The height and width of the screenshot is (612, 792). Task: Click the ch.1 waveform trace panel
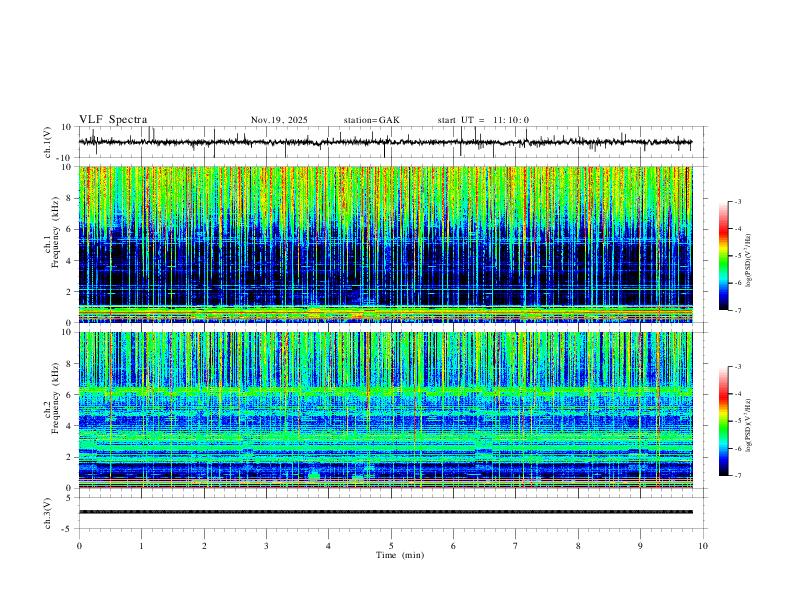click(393, 142)
